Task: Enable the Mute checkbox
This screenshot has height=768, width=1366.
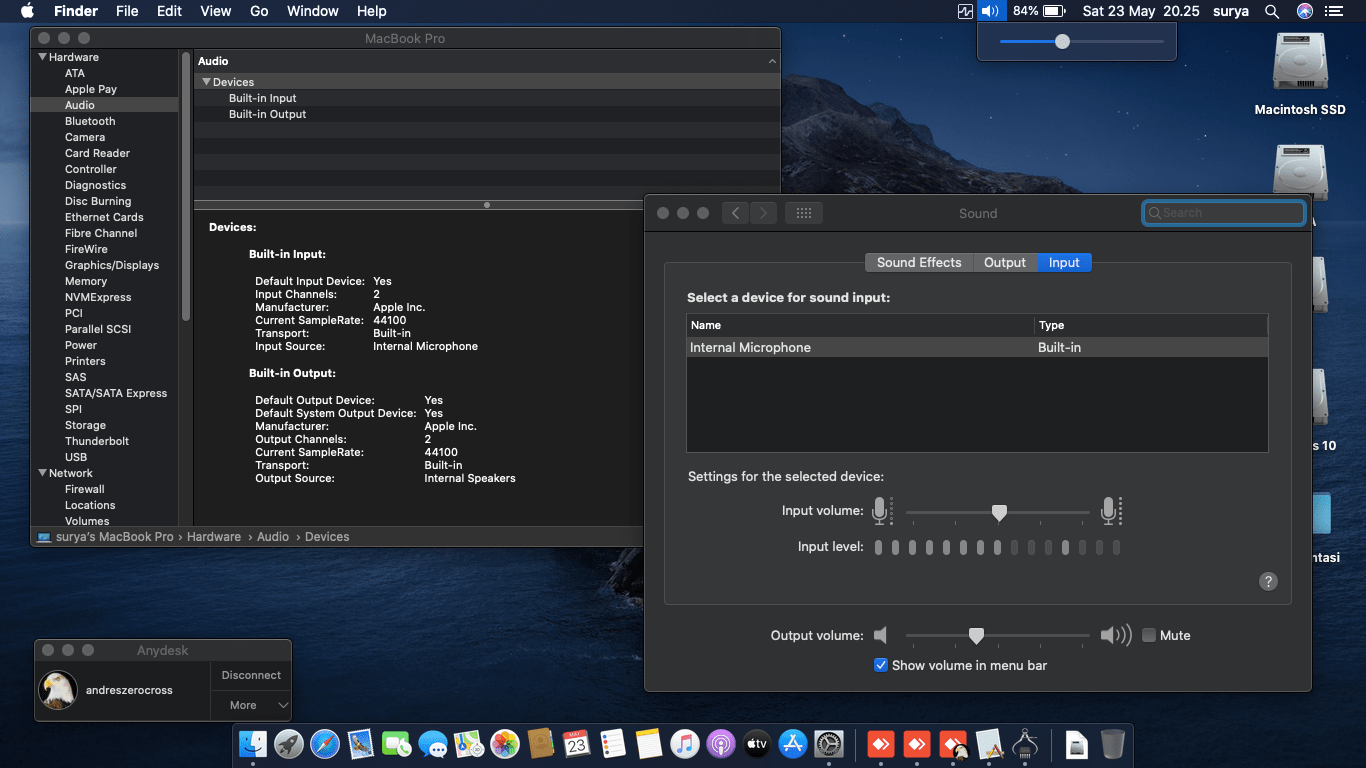Action: point(1149,635)
